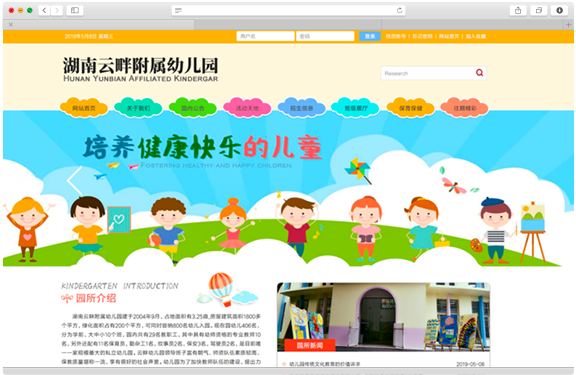
Task: Open the 找回账号 link
Action: pyautogui.click(x=396, y=36)
